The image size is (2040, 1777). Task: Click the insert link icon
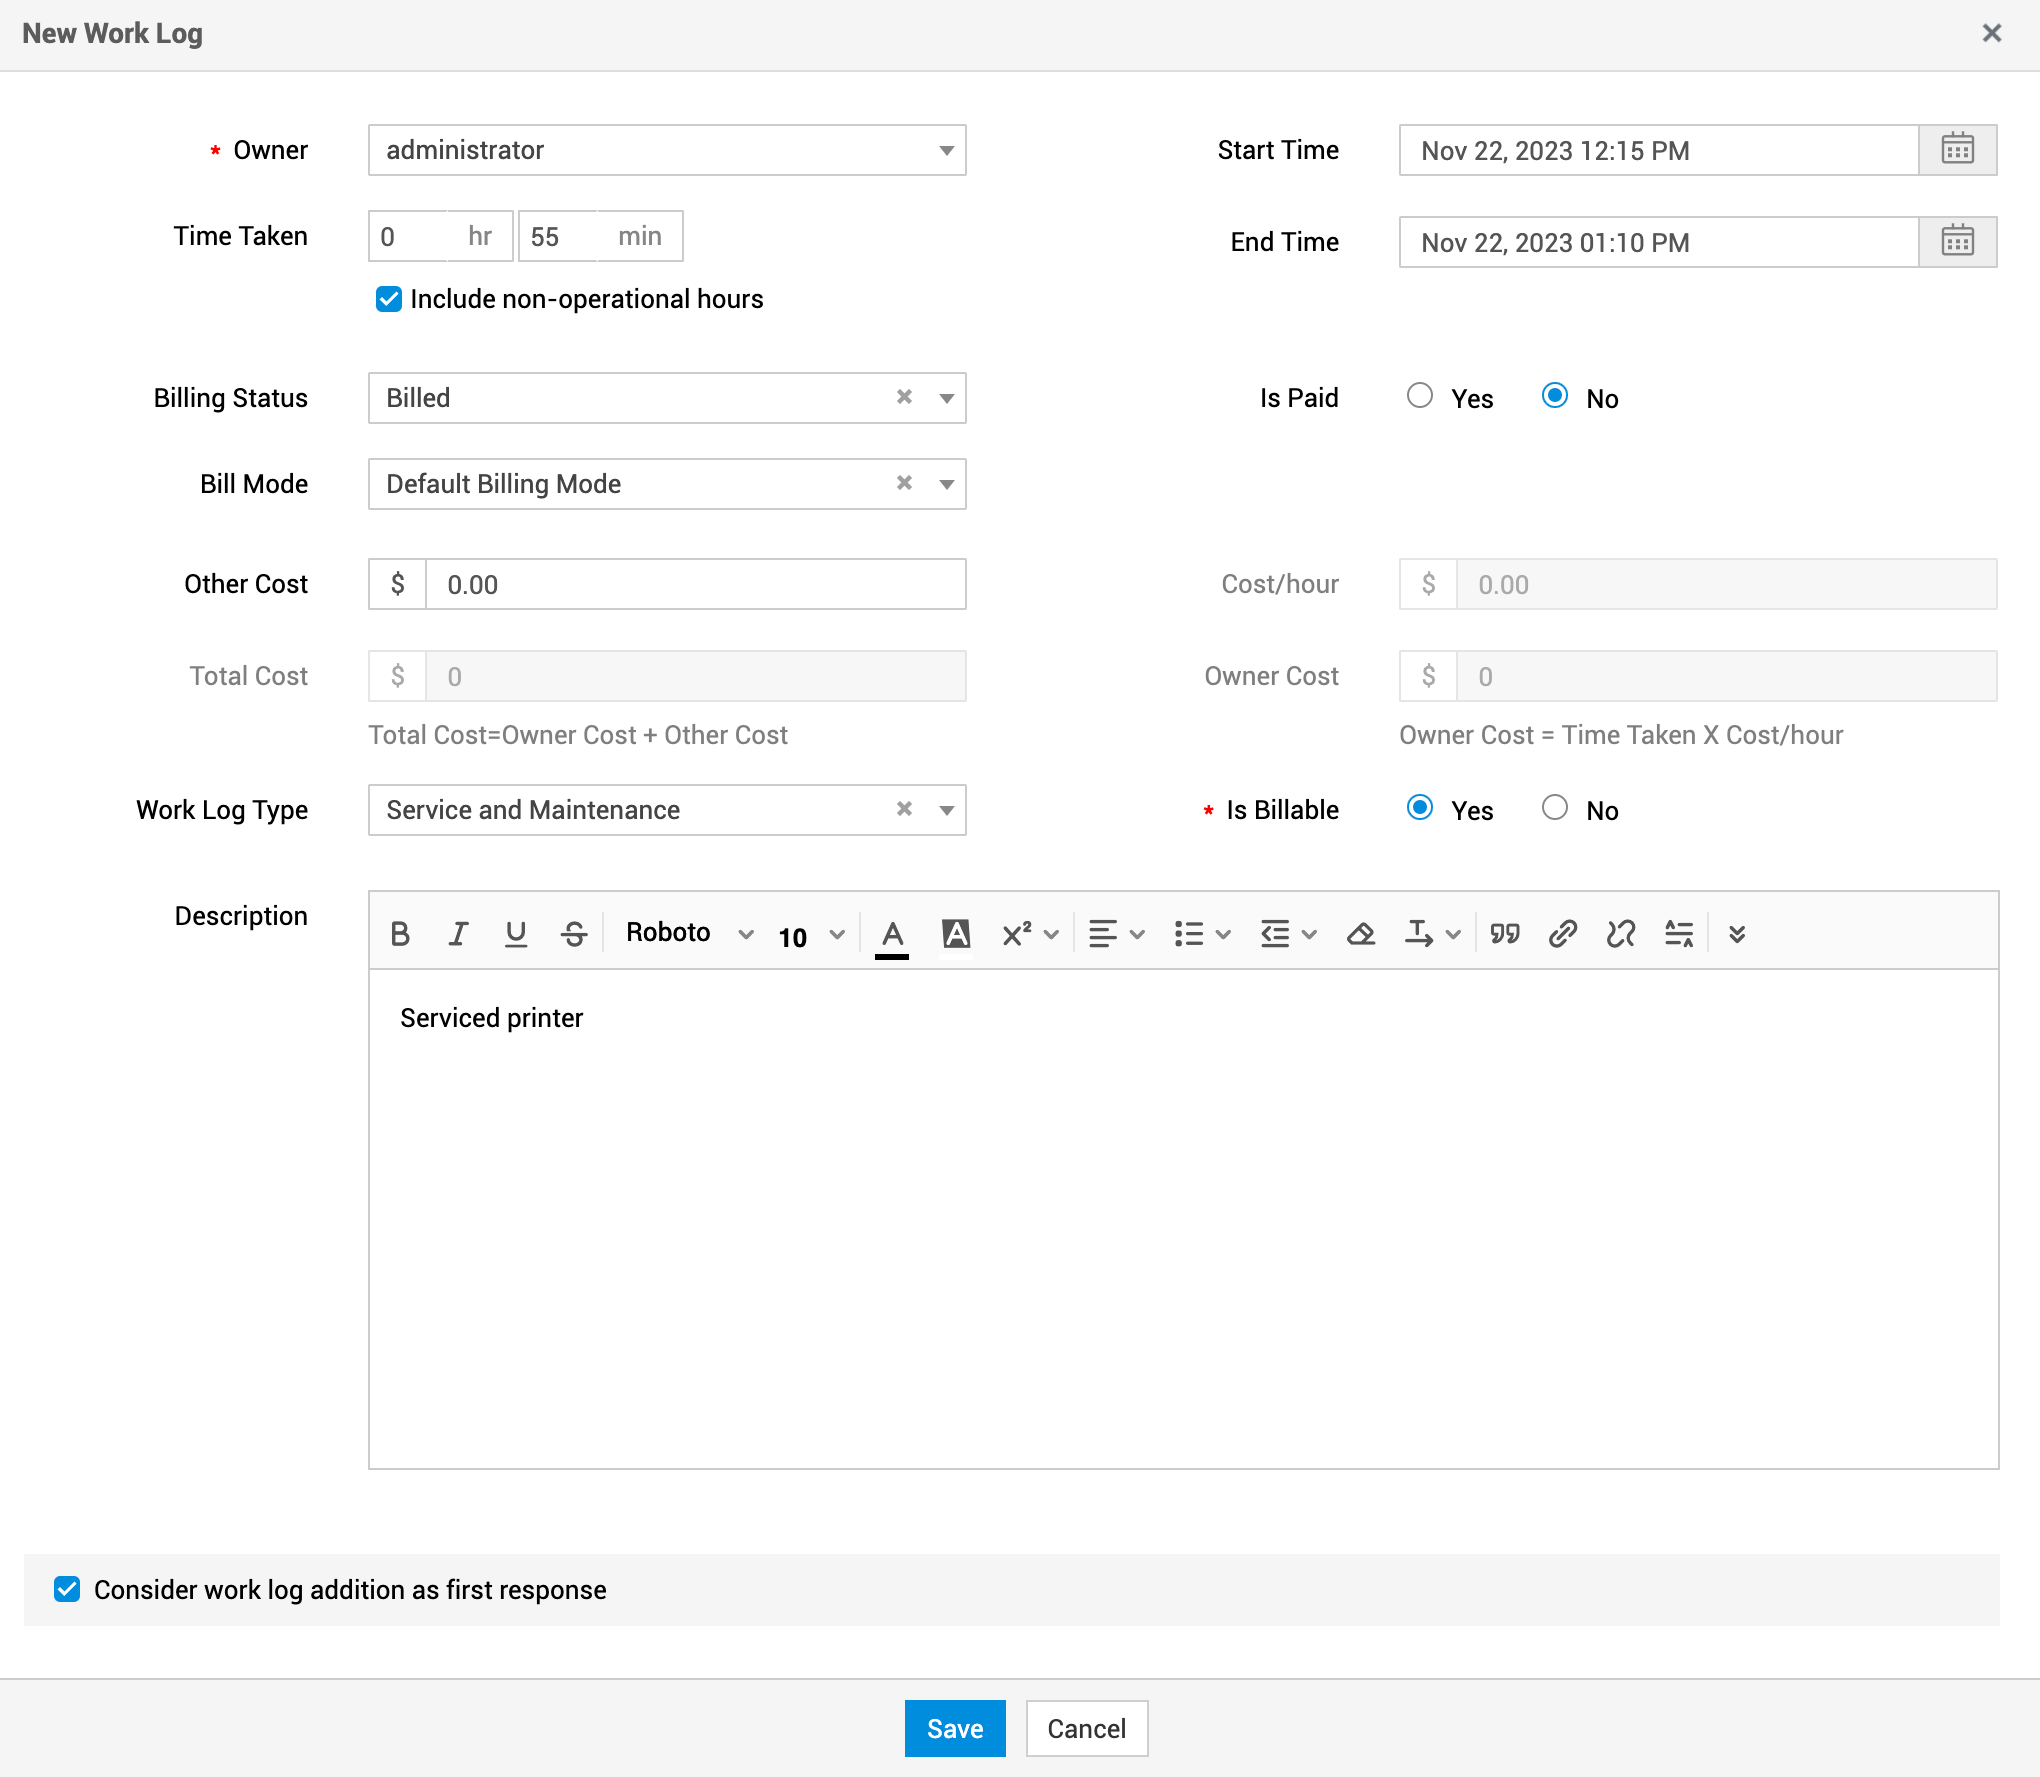point(1562,934)
